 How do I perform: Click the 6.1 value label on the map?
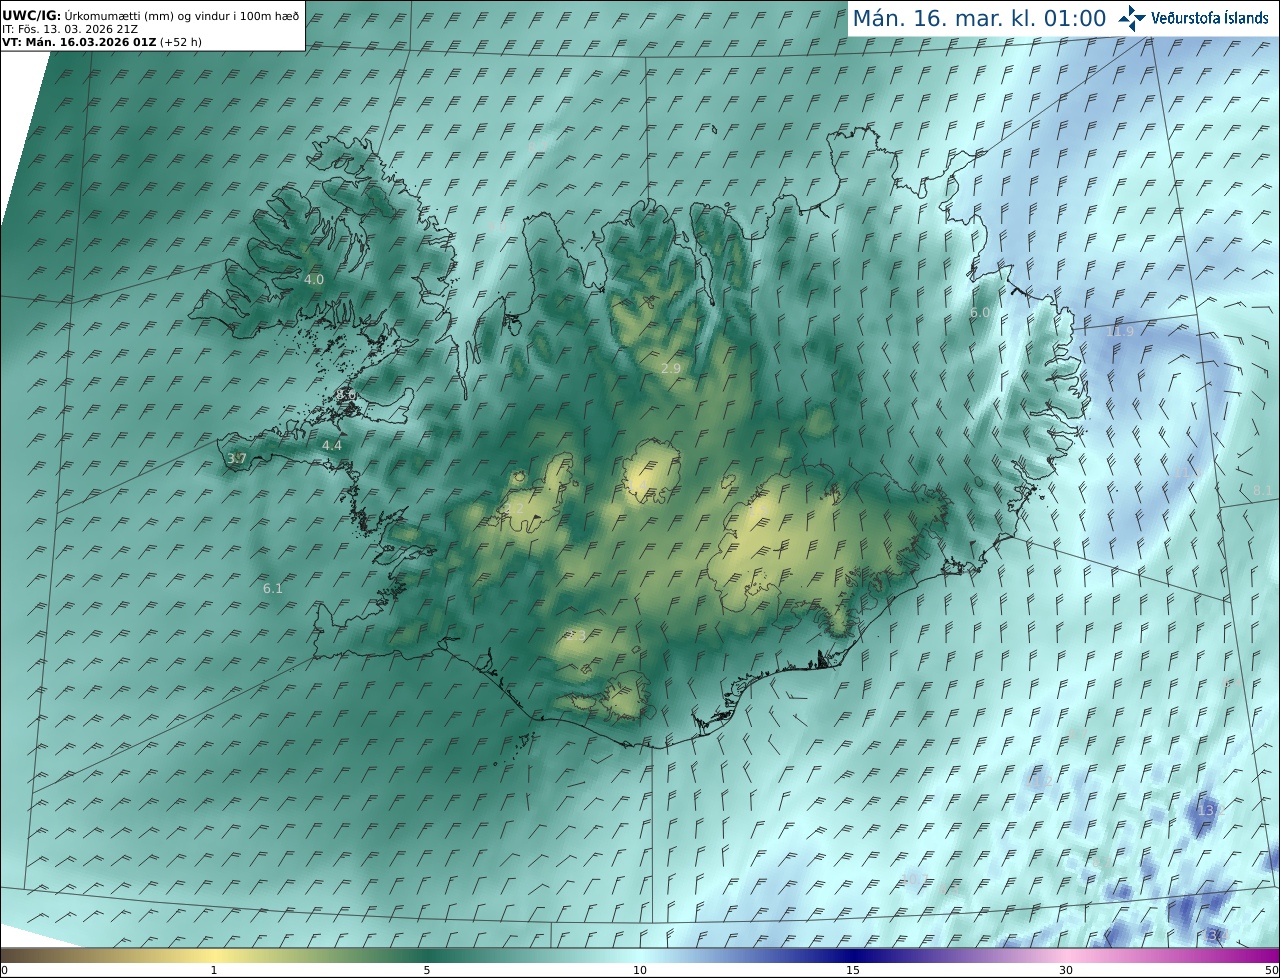[x=273, y=589]
